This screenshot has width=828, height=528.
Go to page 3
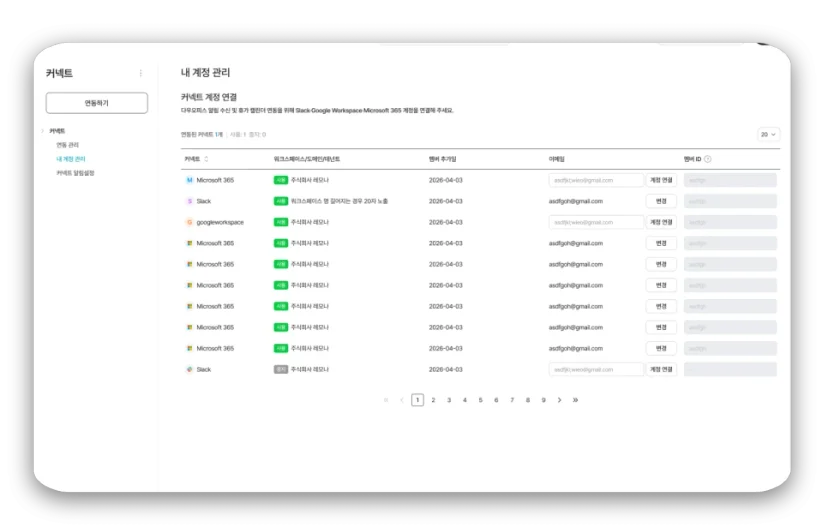tap(449, 400)
